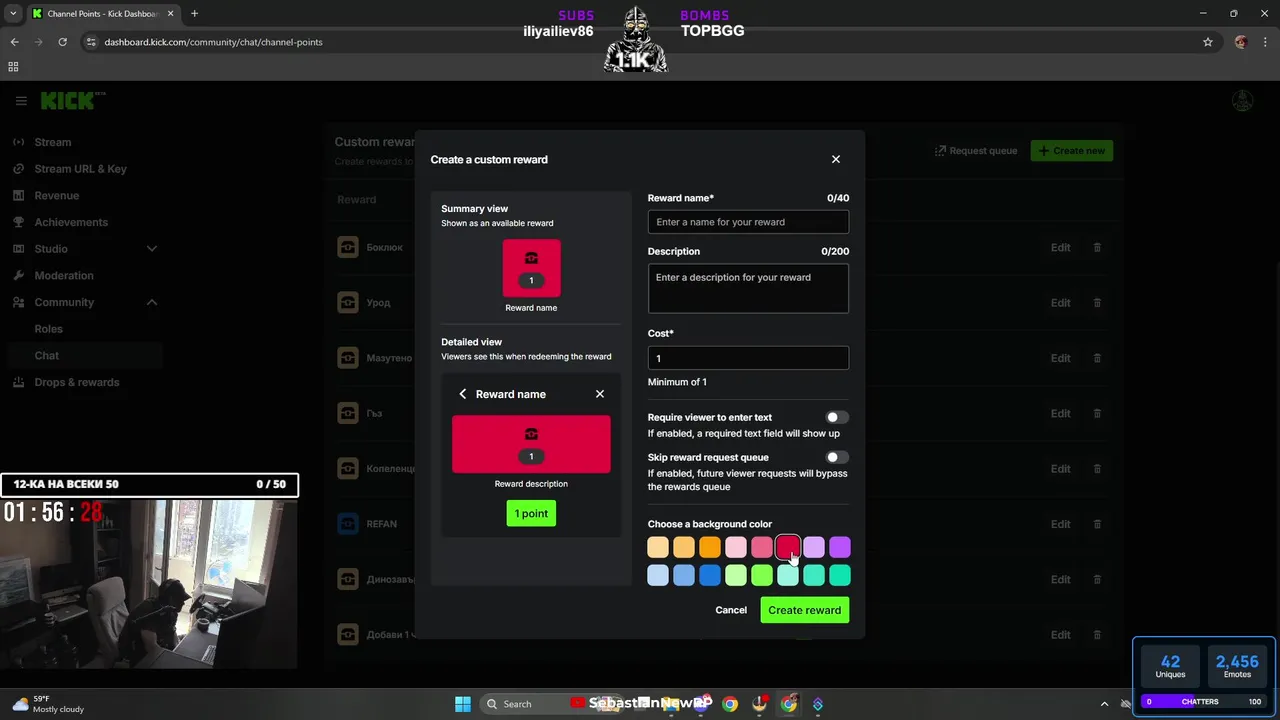Choose the pale pink background color
The width and height of the screenshot is (1280, 720).
[736, 547]
